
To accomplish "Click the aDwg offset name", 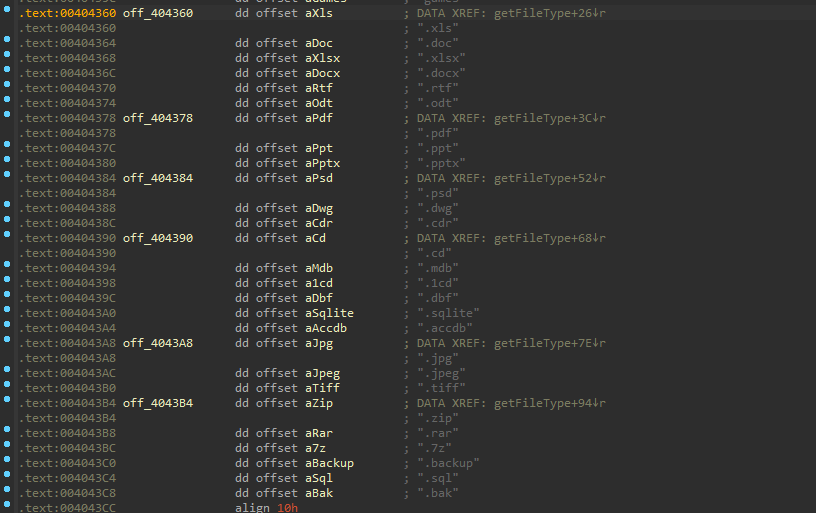I will [319, 208].
